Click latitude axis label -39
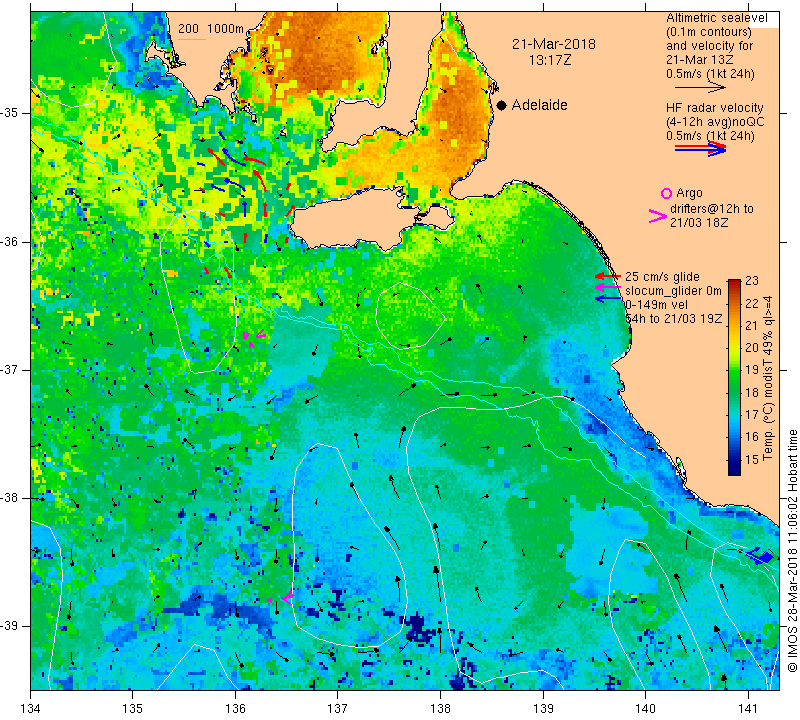Screen dimensions: 800x720 (10, 626)
